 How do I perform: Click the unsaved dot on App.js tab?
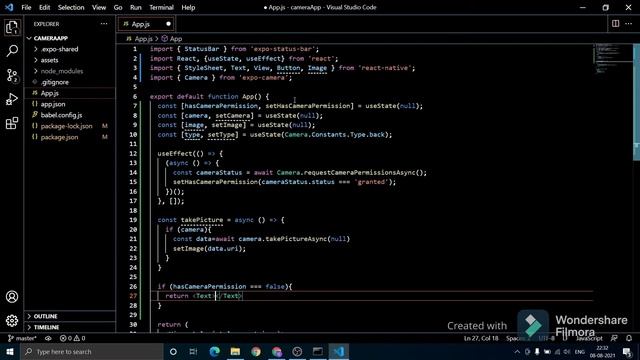pyautogui.click(x=168, y=24)
